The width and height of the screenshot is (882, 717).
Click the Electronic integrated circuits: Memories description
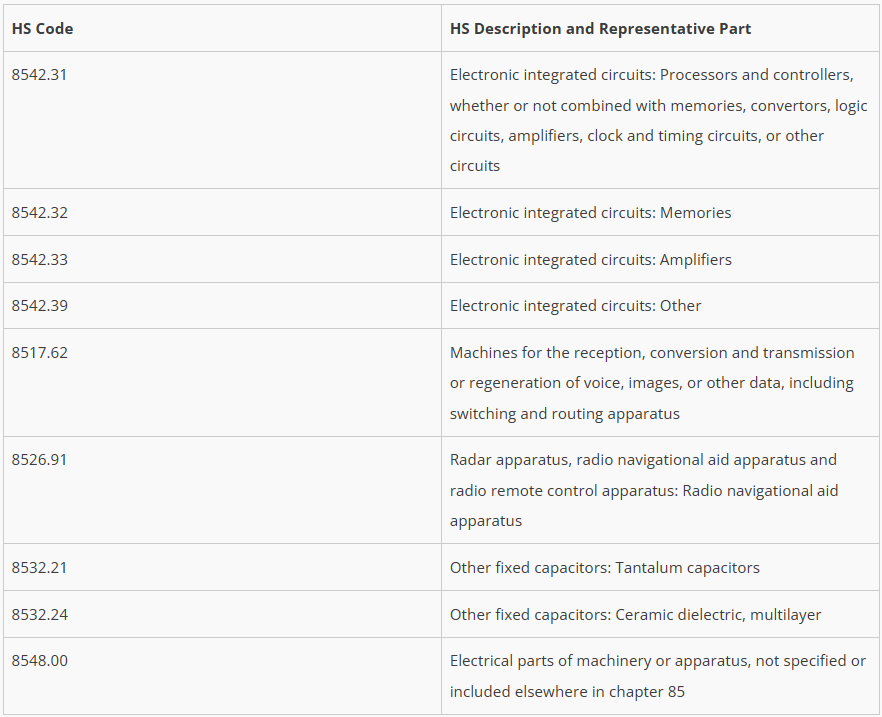click(x=590, y=212)
